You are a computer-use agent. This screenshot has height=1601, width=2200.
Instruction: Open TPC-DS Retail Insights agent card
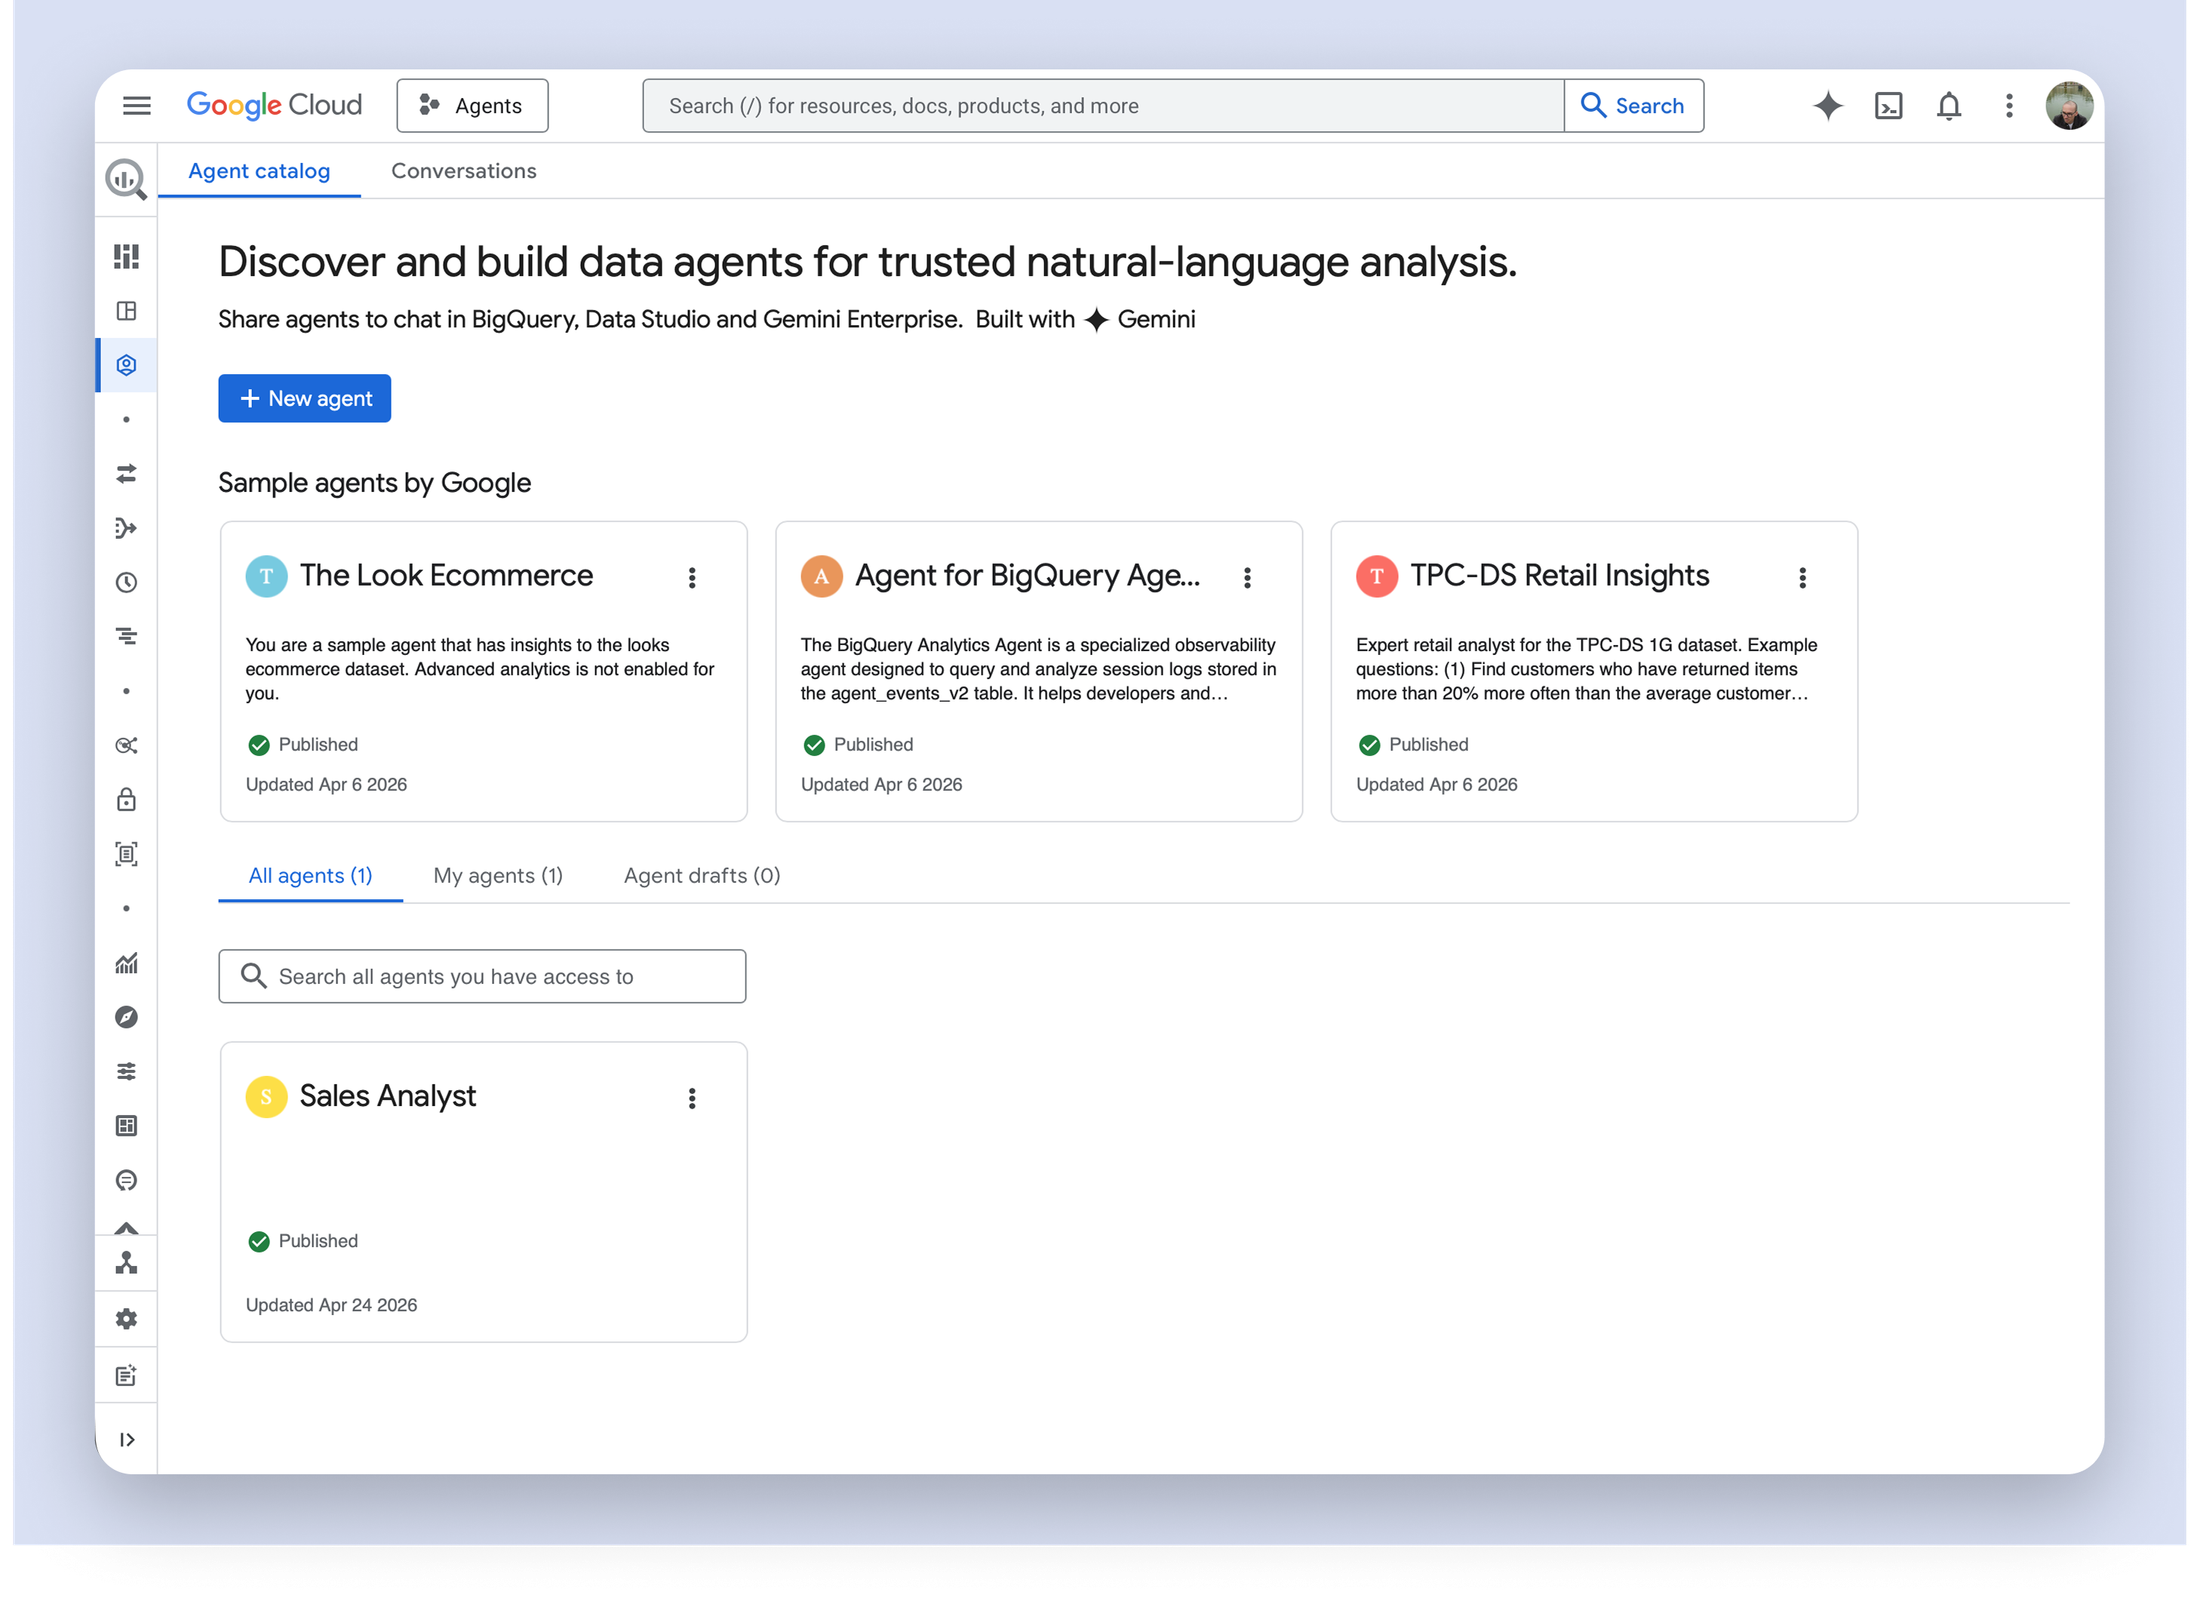(1593, 671)
